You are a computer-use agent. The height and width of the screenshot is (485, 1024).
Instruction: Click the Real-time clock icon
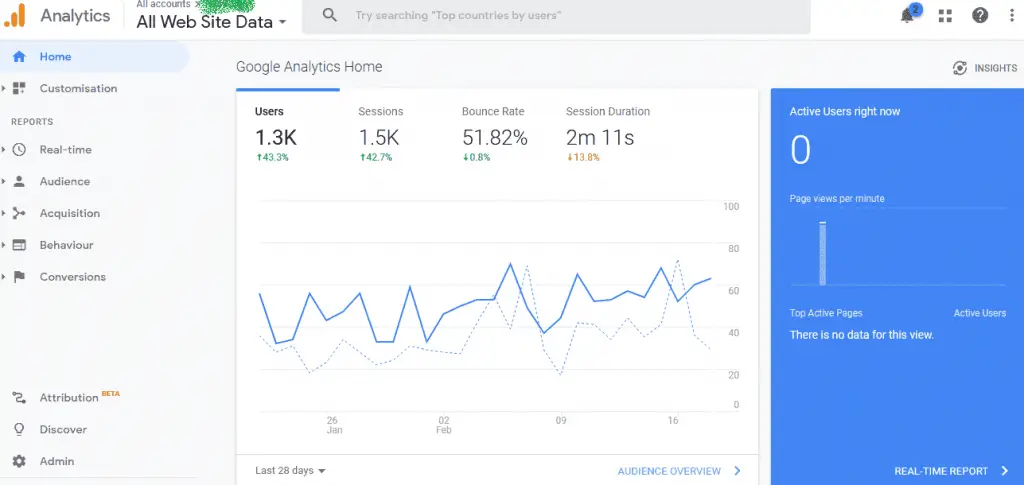[x=19, y=149]
